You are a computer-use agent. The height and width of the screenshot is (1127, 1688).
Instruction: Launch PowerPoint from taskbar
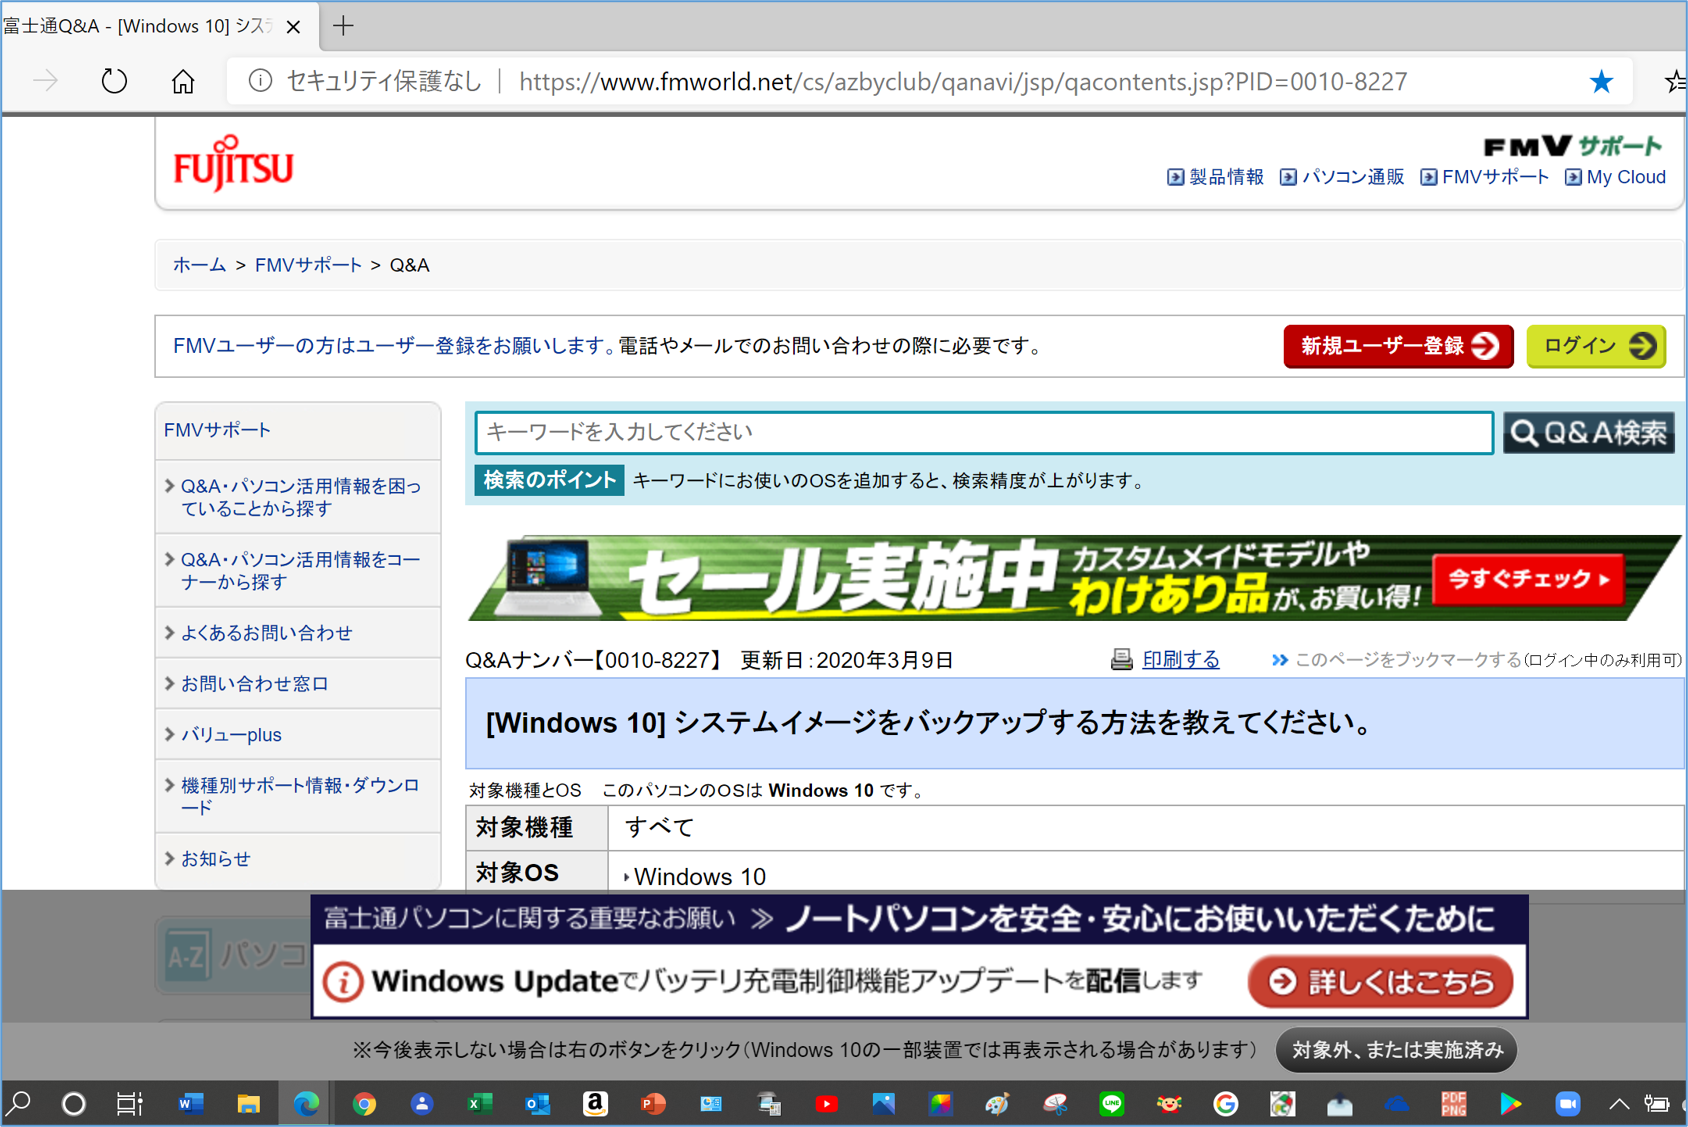[x=652, y=1104]
